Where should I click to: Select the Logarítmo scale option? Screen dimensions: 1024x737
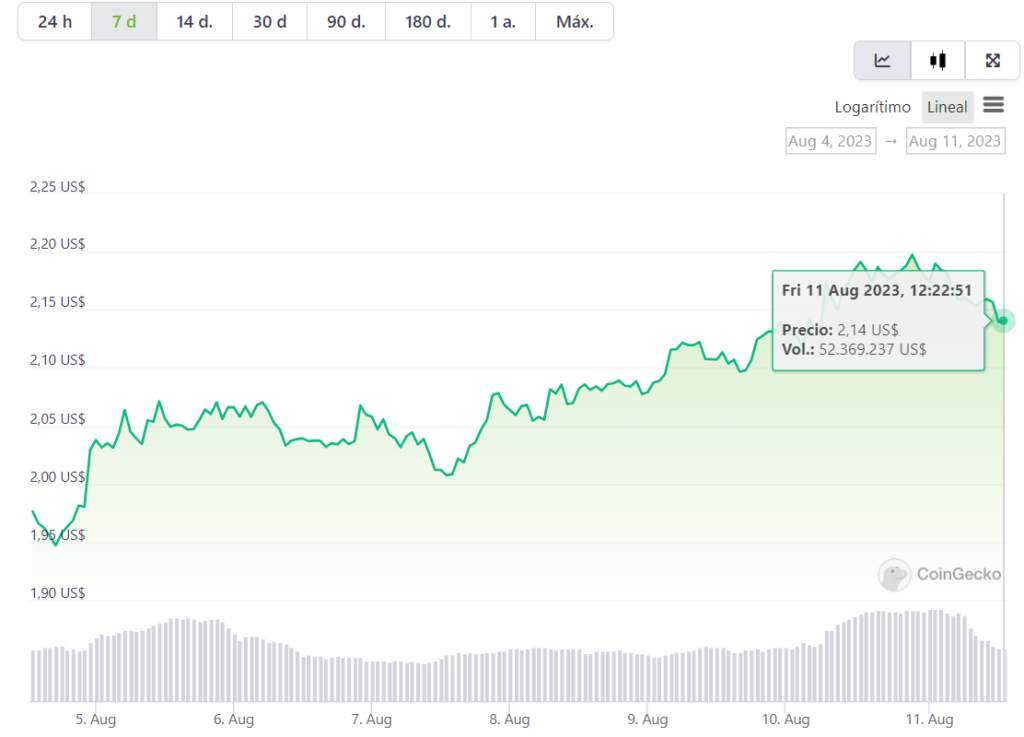pos(872,107)
